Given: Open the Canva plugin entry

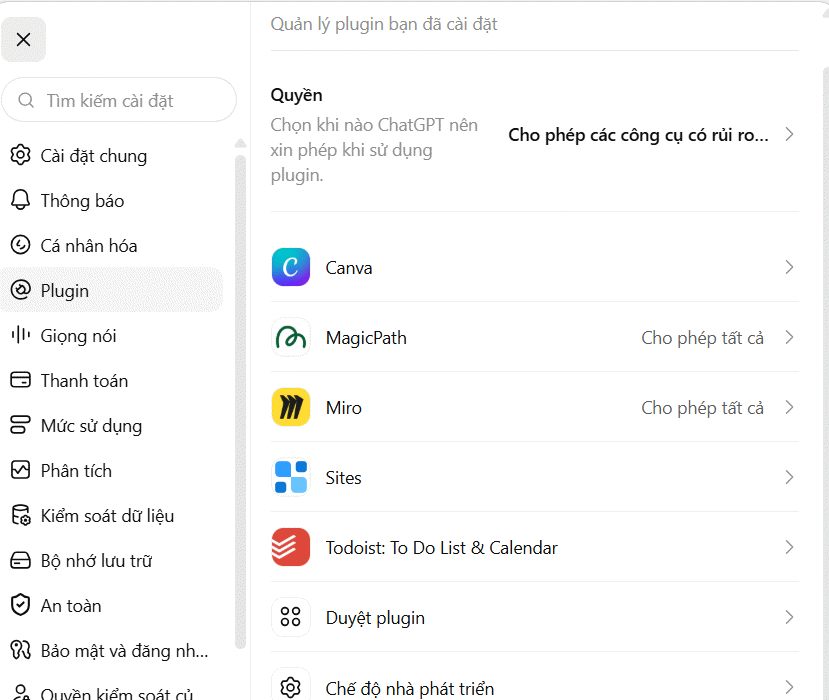Looking at the screenshot, I should (535, 267).
